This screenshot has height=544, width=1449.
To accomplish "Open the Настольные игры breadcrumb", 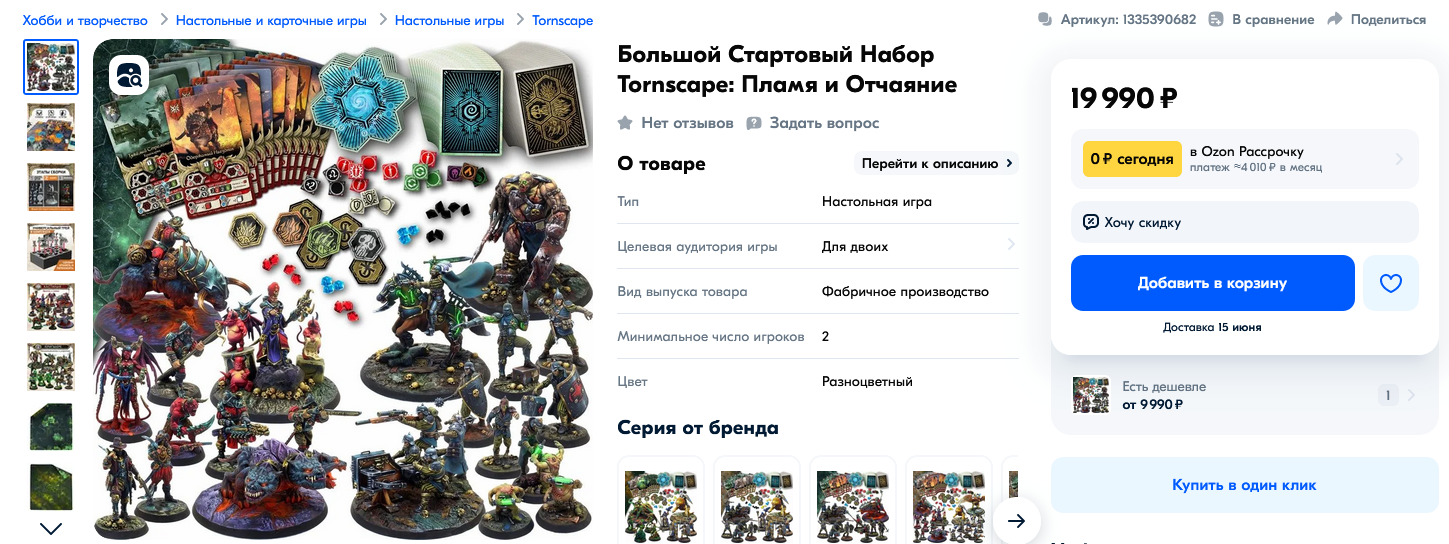I will pyautogui.click(x=449, y=20).
